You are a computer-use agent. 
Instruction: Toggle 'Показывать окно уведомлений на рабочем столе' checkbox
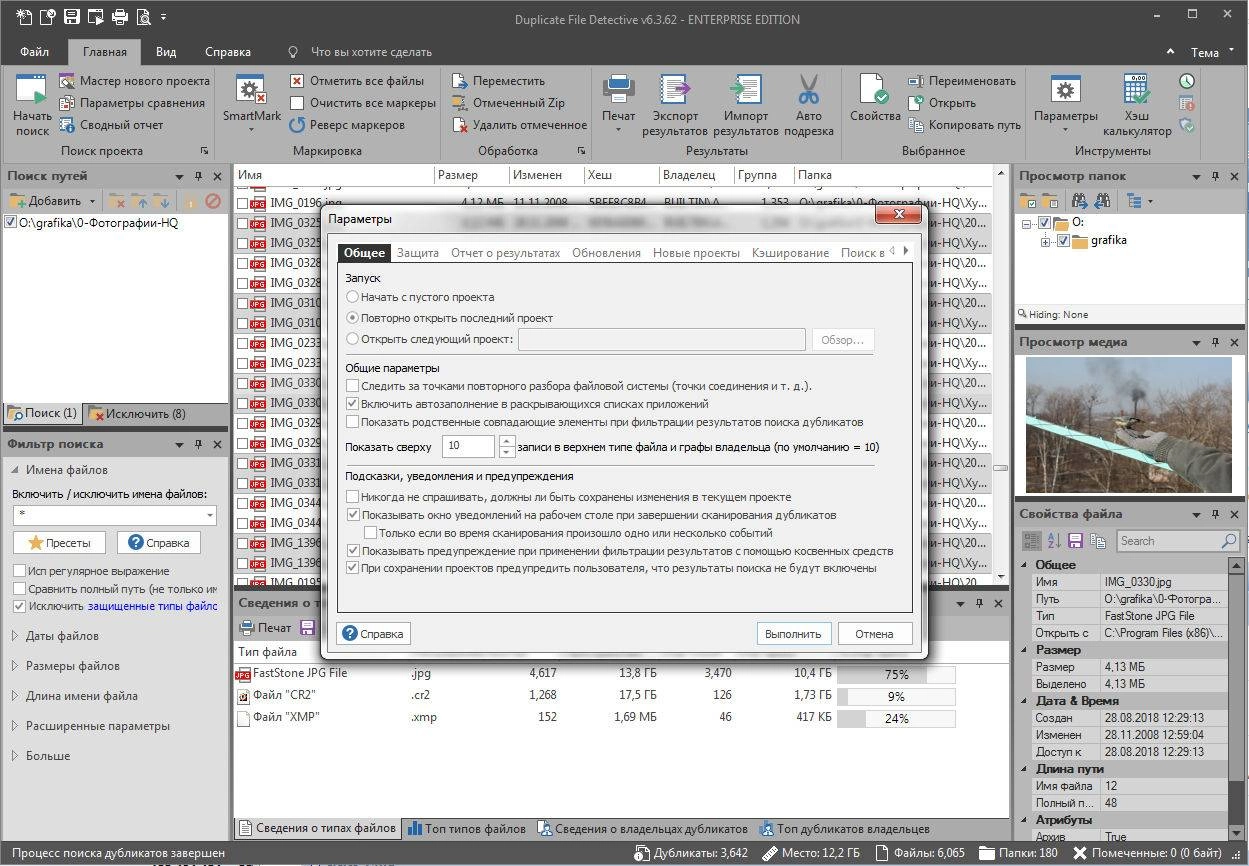[352, 515]
